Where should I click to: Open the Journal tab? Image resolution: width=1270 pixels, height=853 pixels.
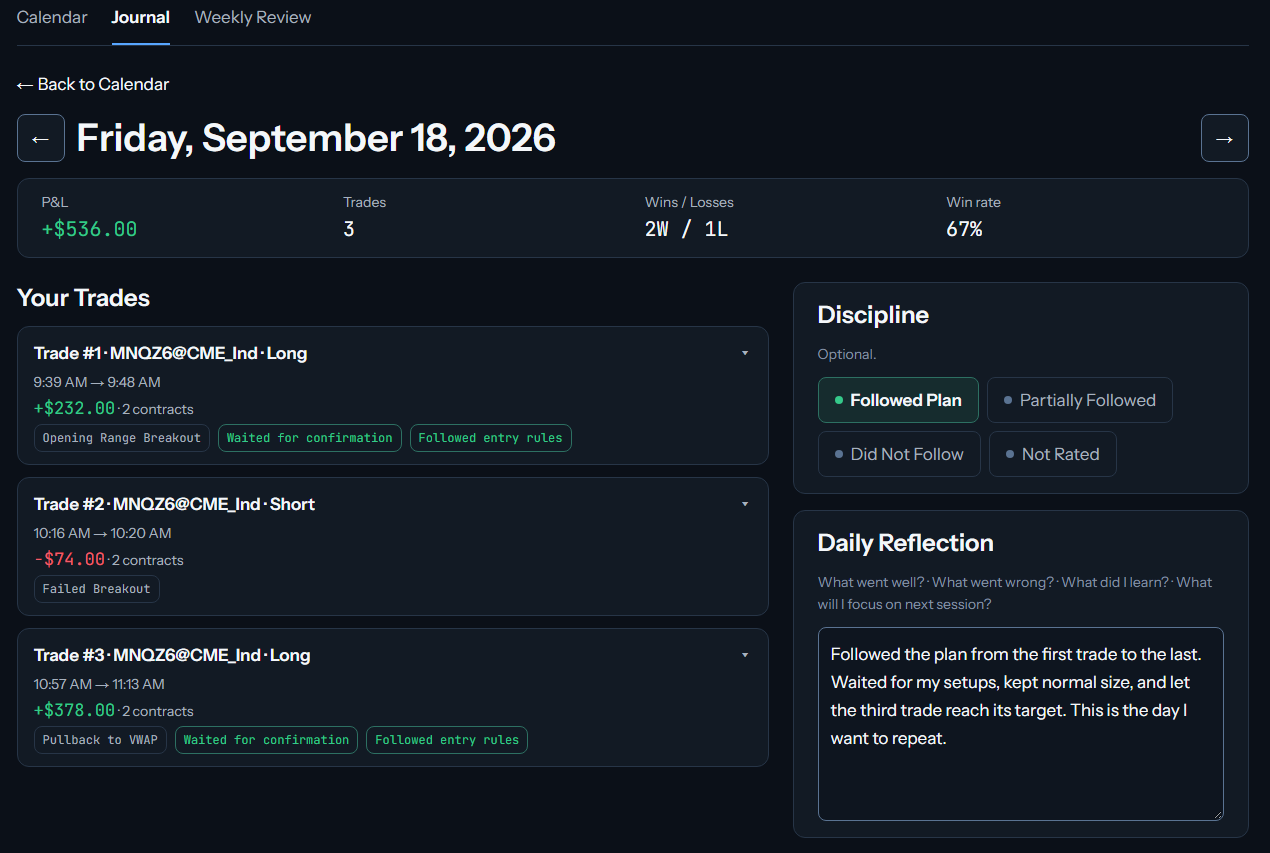141,17
